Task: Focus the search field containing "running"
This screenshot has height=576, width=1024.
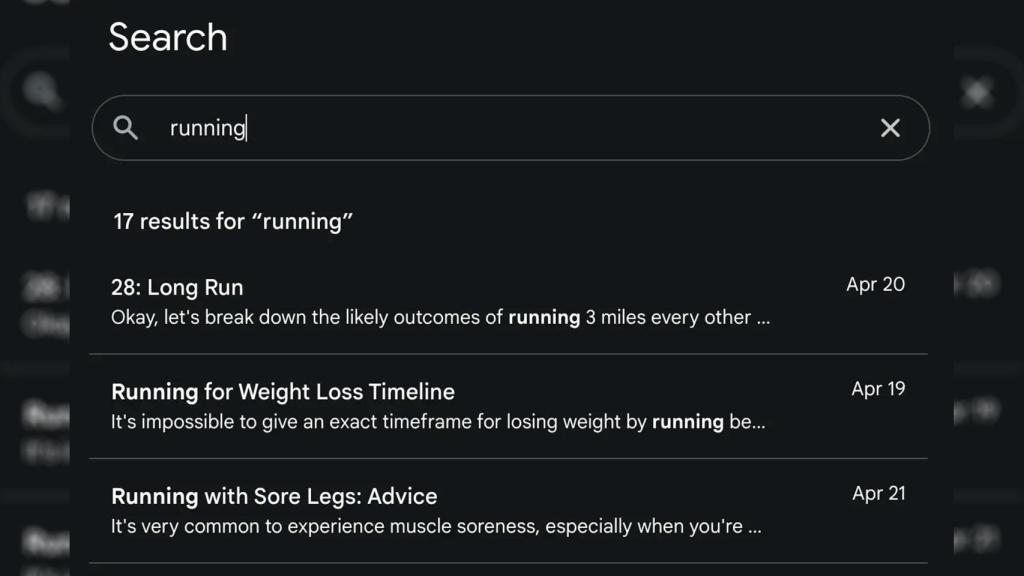Action: (x=500, y=128)
